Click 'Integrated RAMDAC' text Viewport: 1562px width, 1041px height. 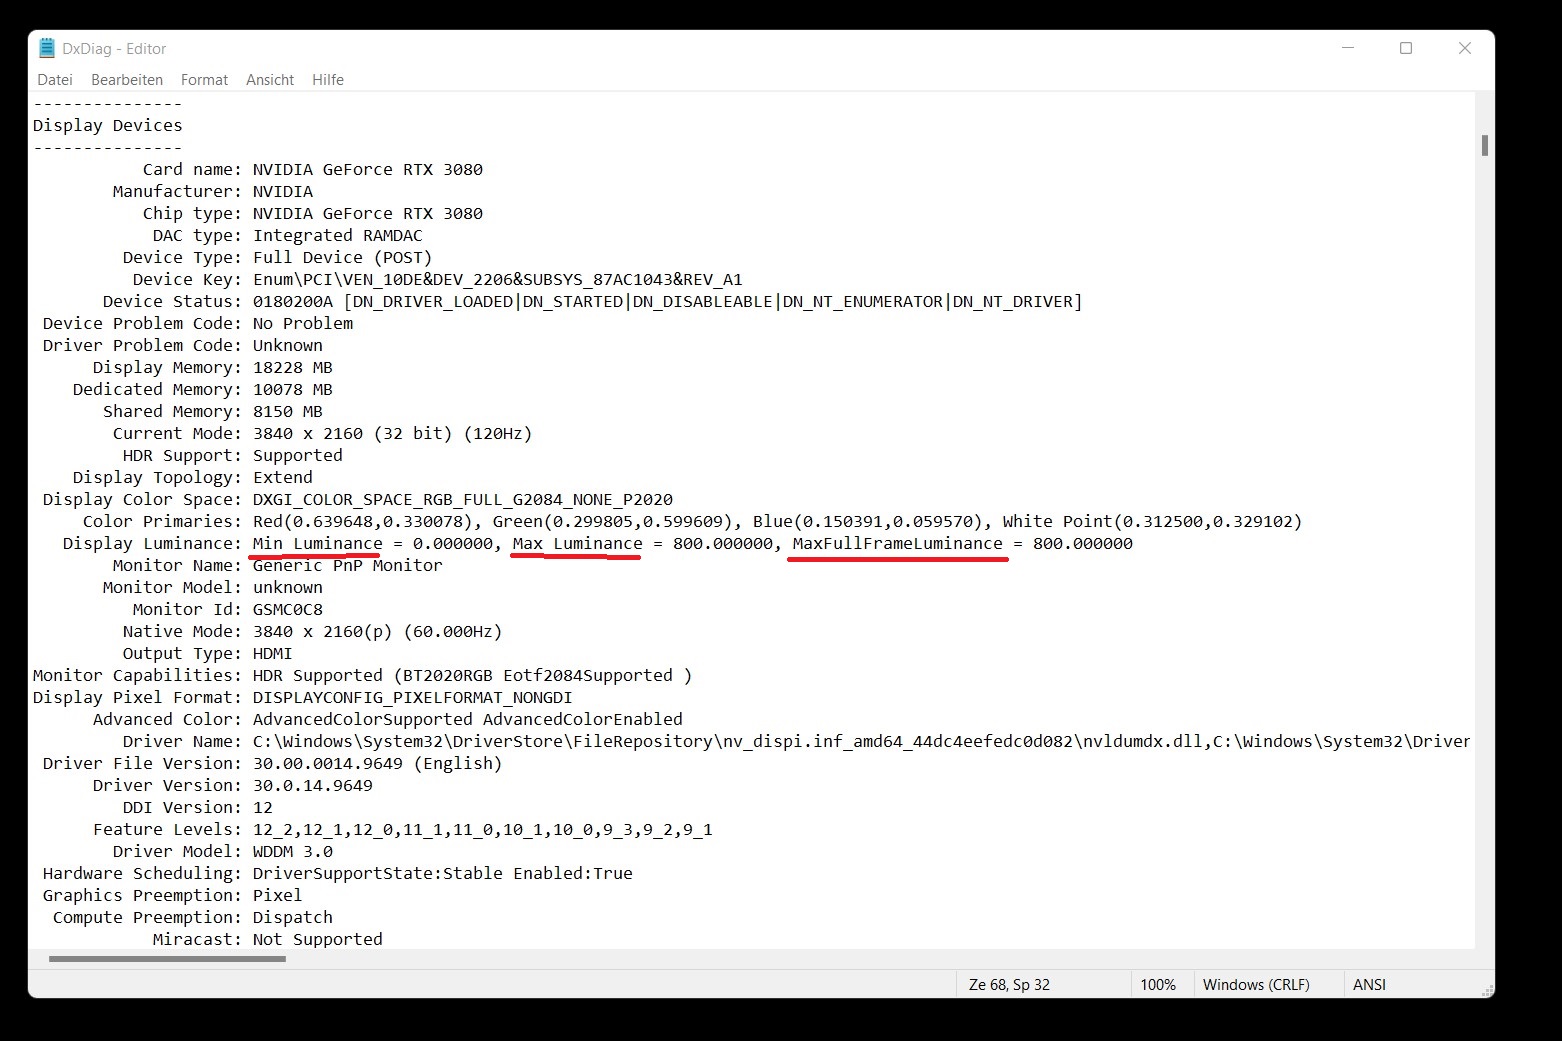[338, 235]
